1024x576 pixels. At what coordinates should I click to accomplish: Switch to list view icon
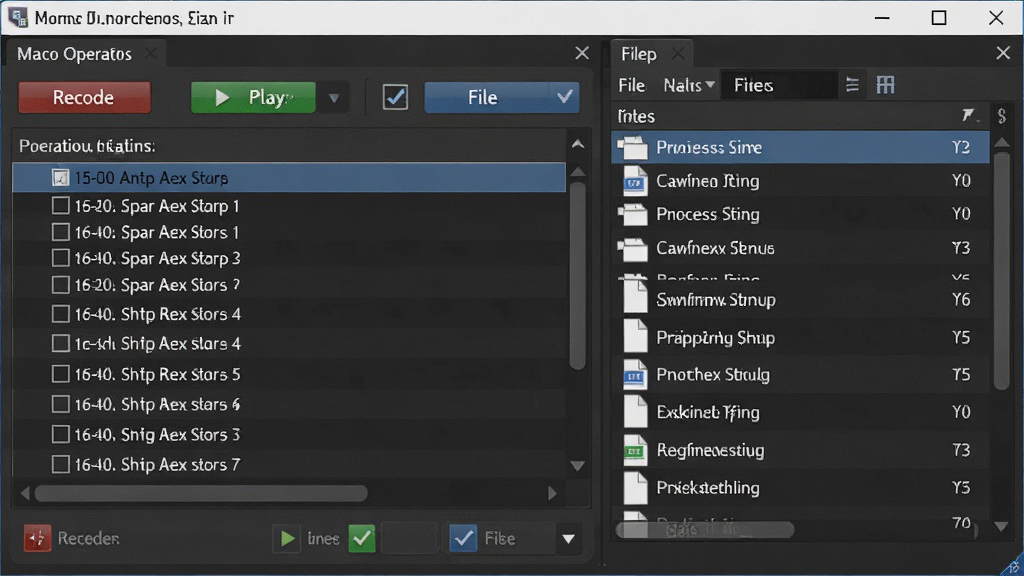pos(852,85)
